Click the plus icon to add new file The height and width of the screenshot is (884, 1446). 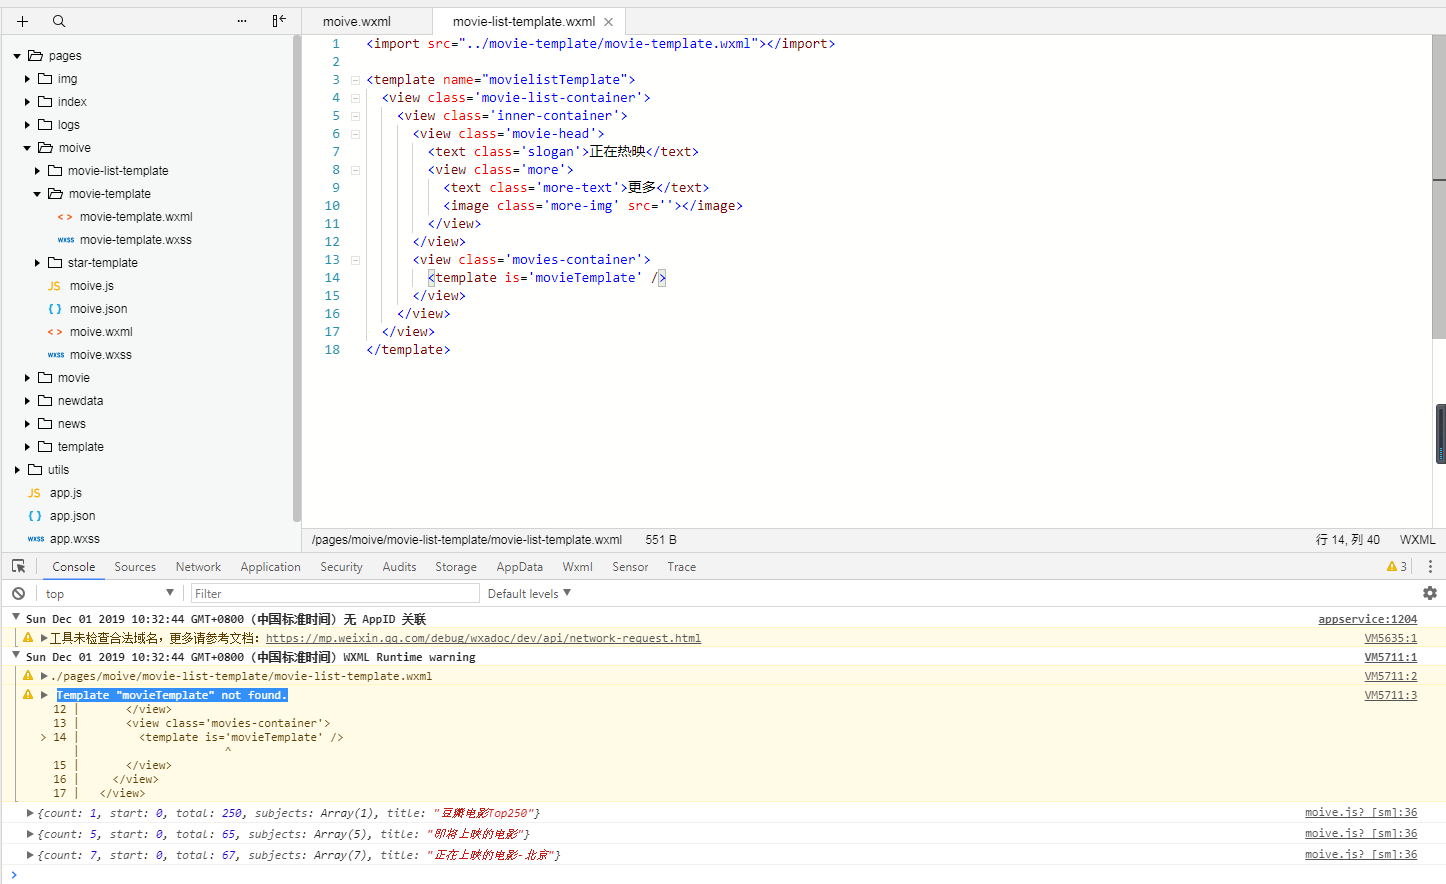pos(22,21)
